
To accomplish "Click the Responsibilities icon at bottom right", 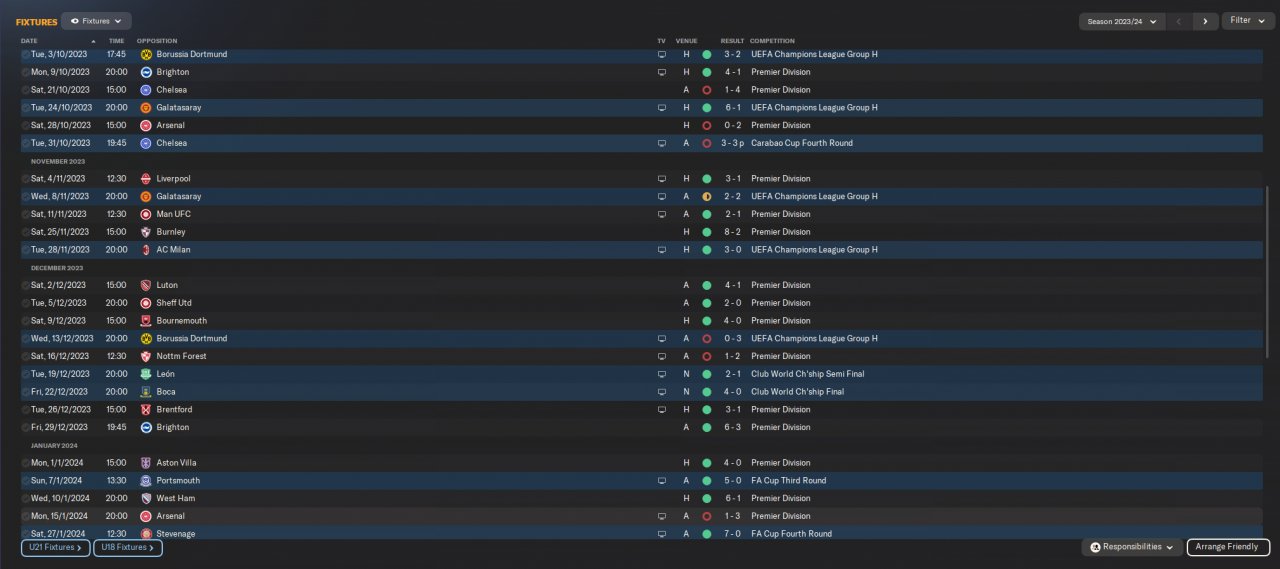I will click(x=1095, y=547).
